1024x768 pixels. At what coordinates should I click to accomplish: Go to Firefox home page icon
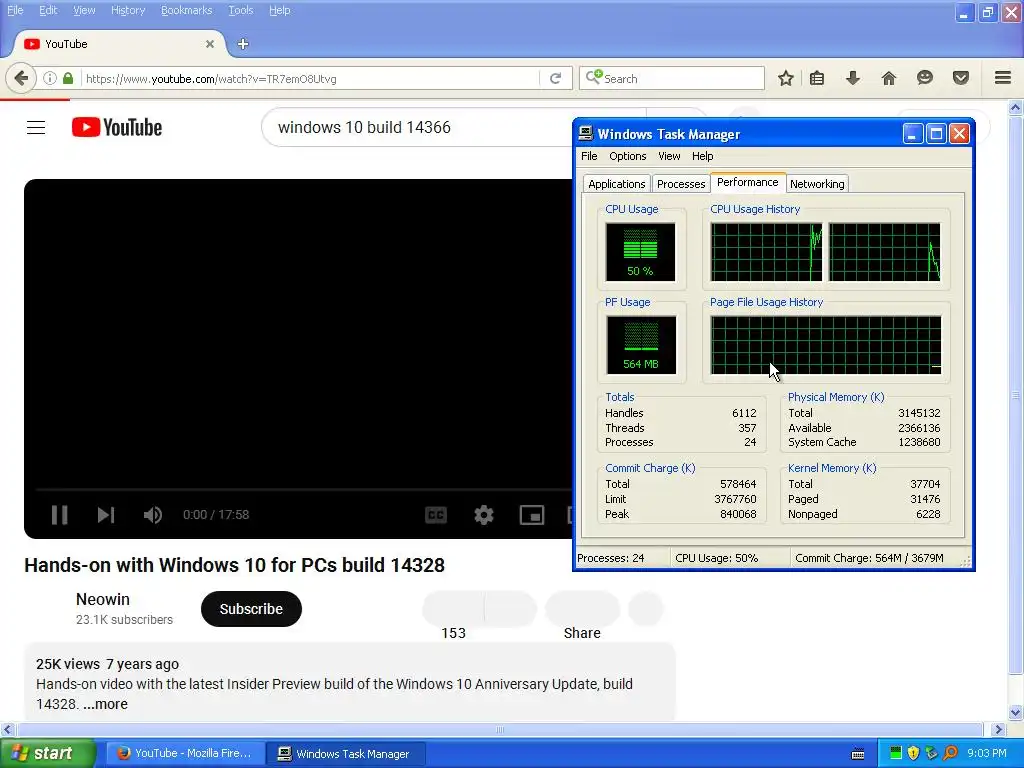click(889, 78)
